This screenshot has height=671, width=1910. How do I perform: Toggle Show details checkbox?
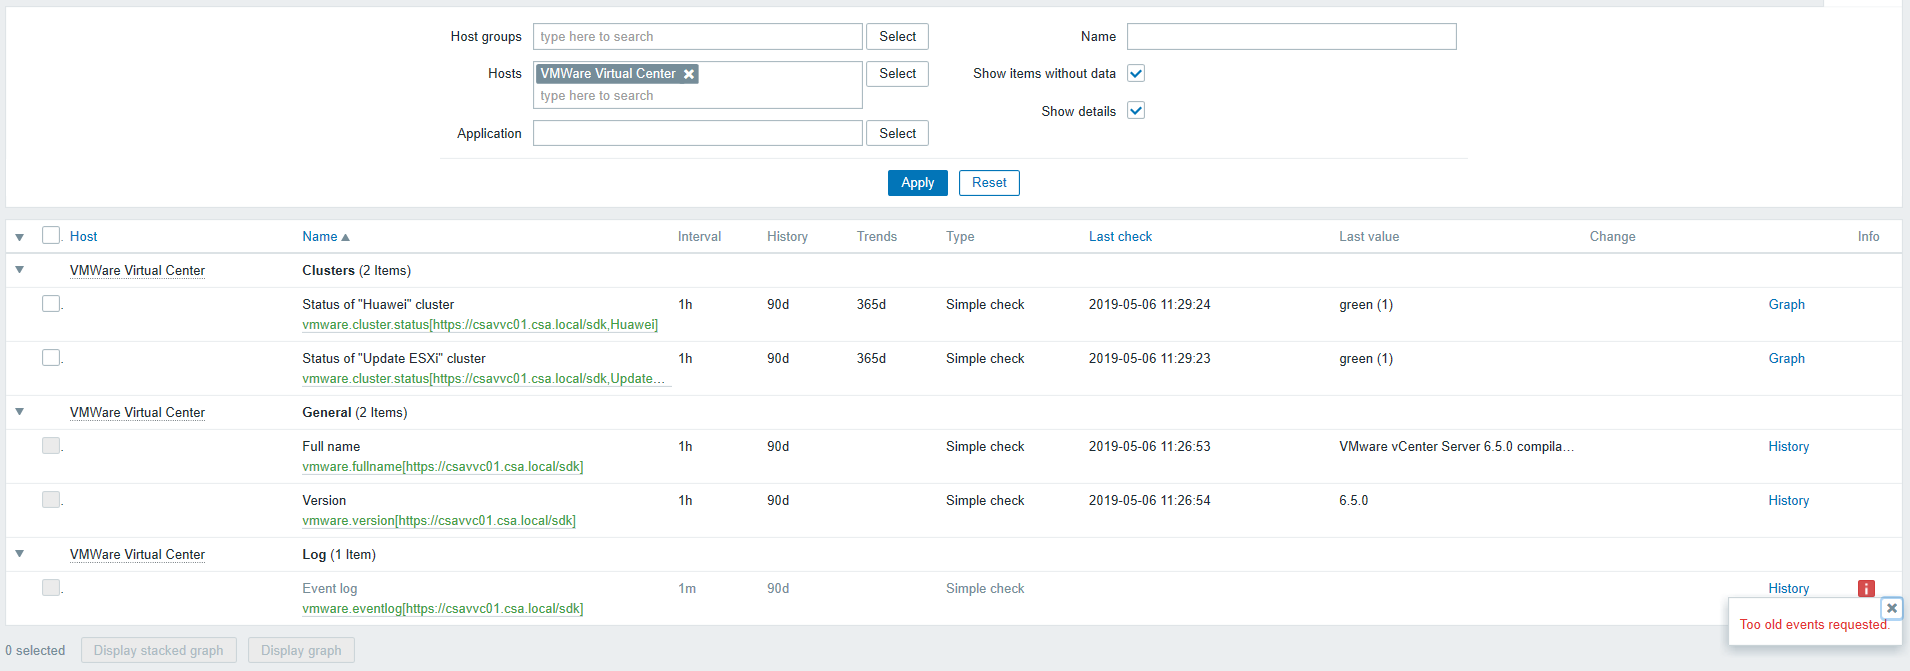pos(1136,110)
